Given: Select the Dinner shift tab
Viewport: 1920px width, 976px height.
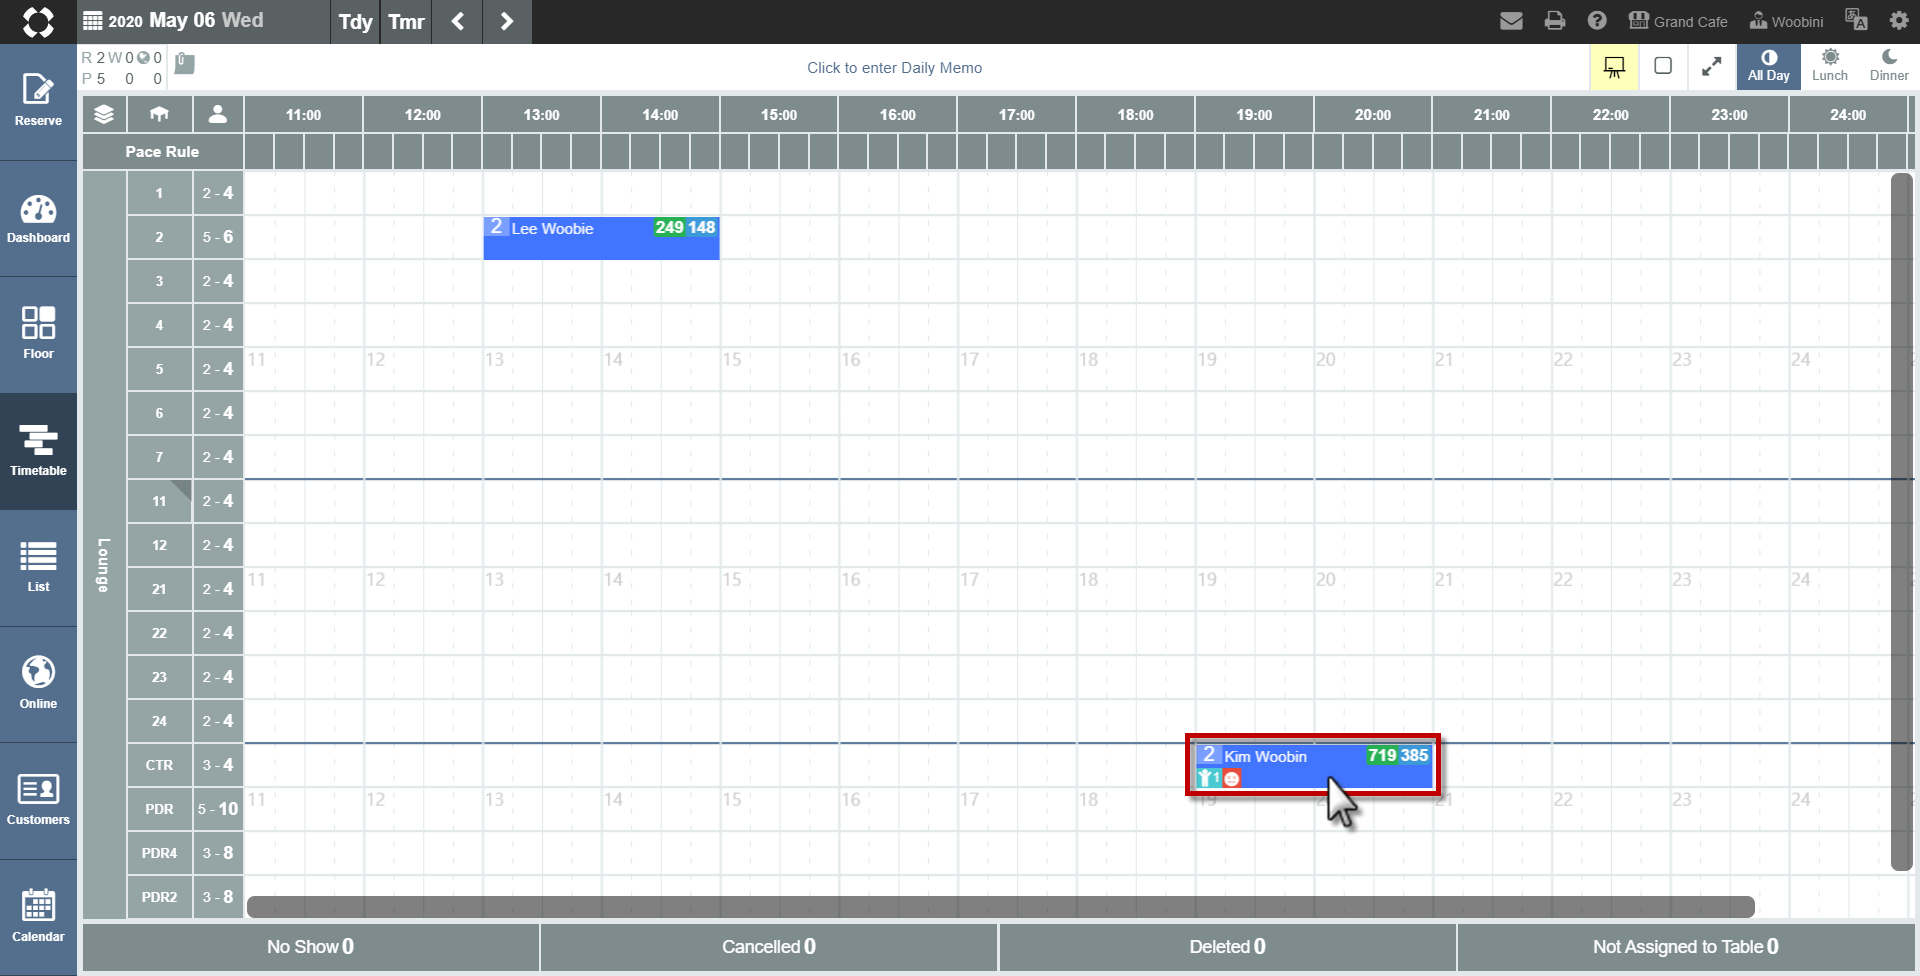Looking at the screenshot, I should point(1889,66).
